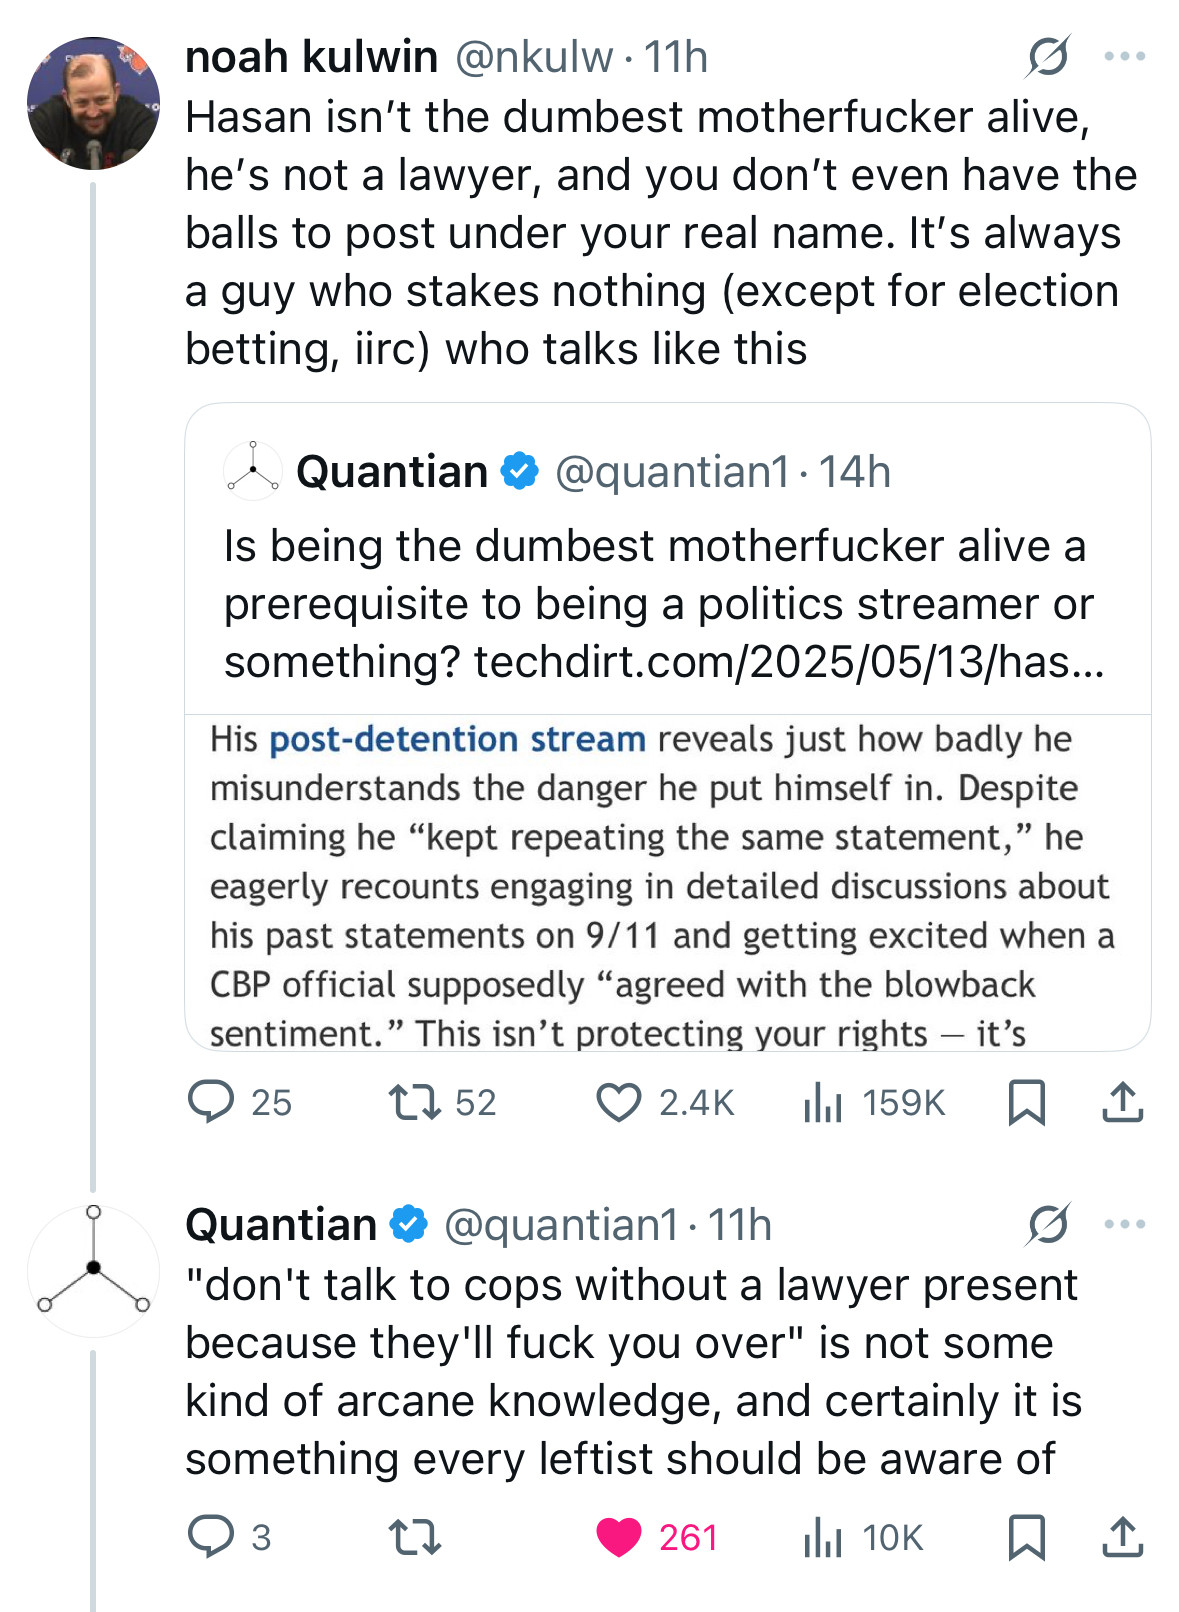Image resolution: width=1179 pixels, height=1612 pixels.
Task: Open more options on Quantian's reply
Action: point(1125,1224)
